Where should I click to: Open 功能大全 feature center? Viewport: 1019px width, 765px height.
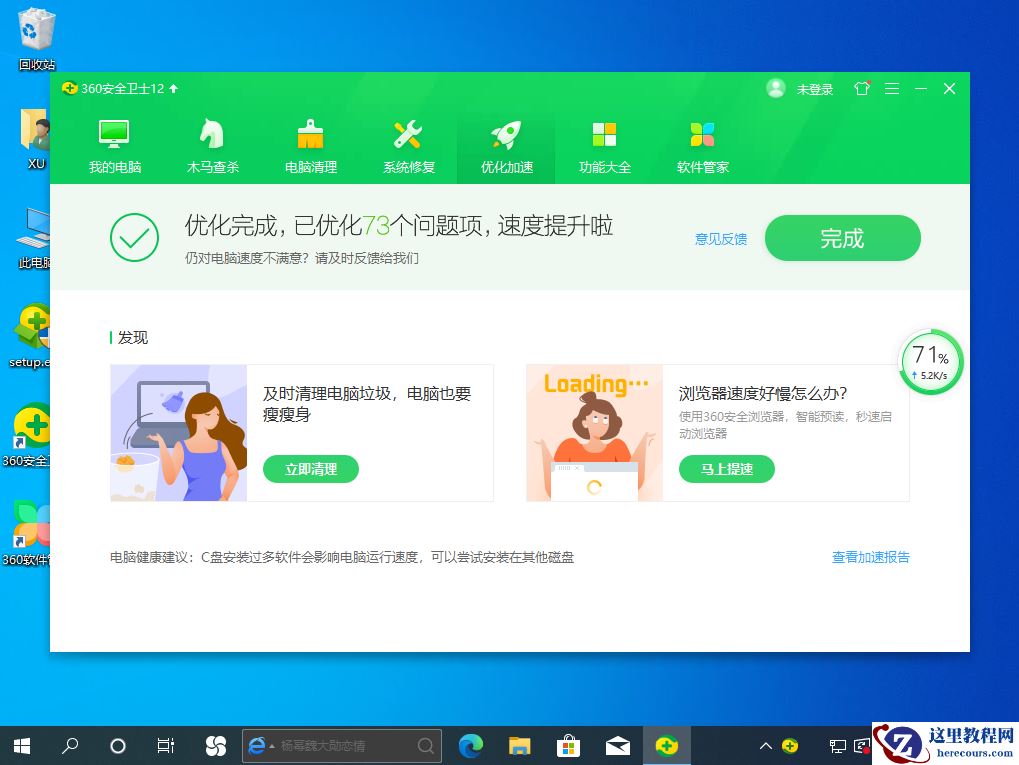[604, 143]
